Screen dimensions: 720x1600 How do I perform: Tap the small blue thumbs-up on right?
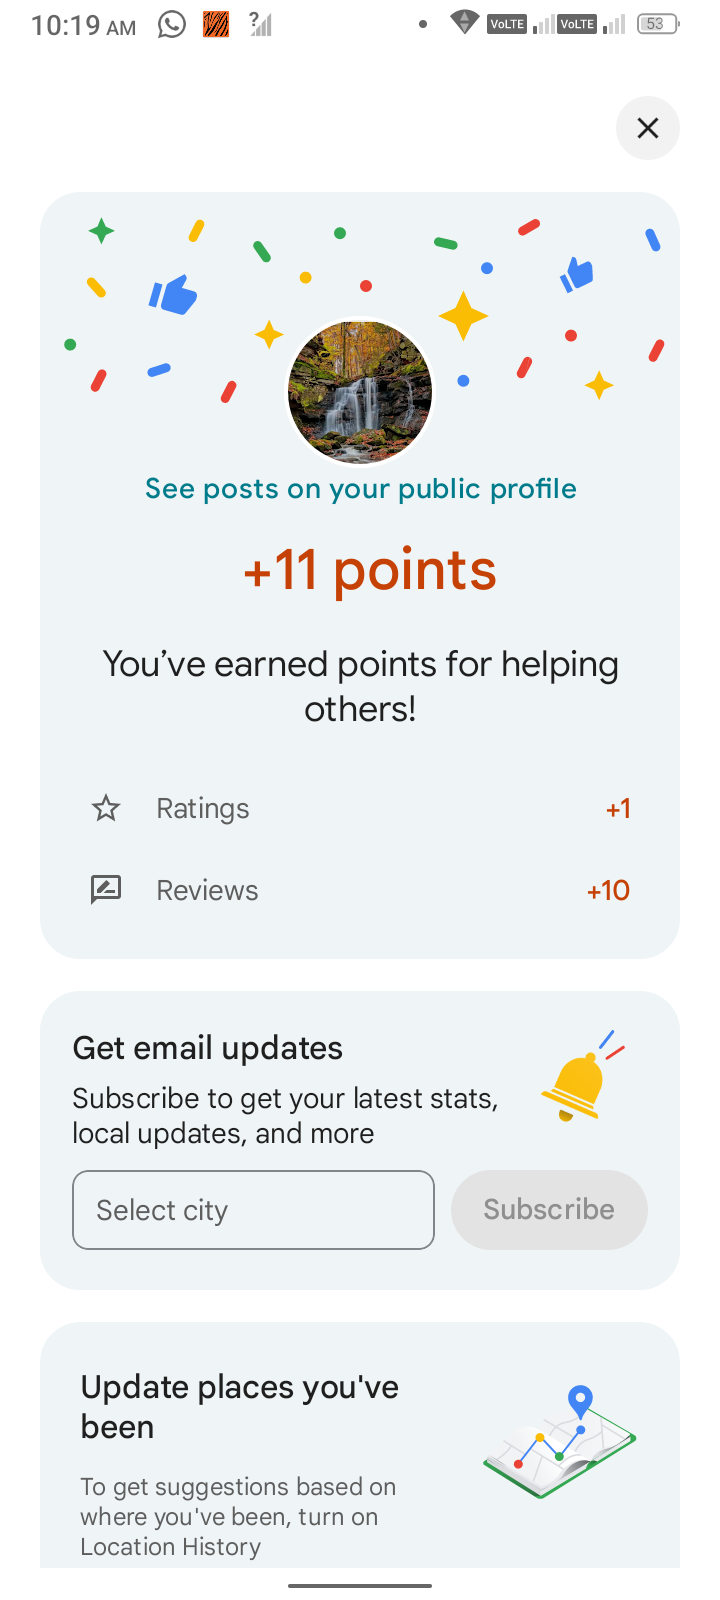coord(577,274)
